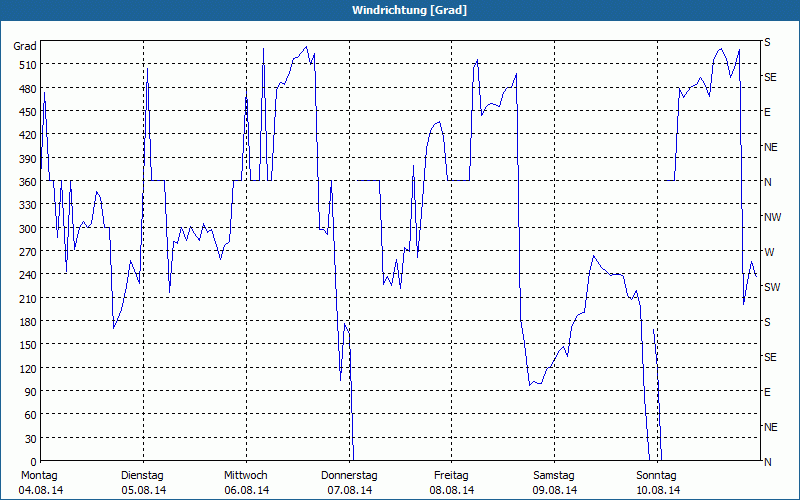Click the 'W' compass label on right axis
Viewport: 800px width, 500px height.
tap(769, 252)
